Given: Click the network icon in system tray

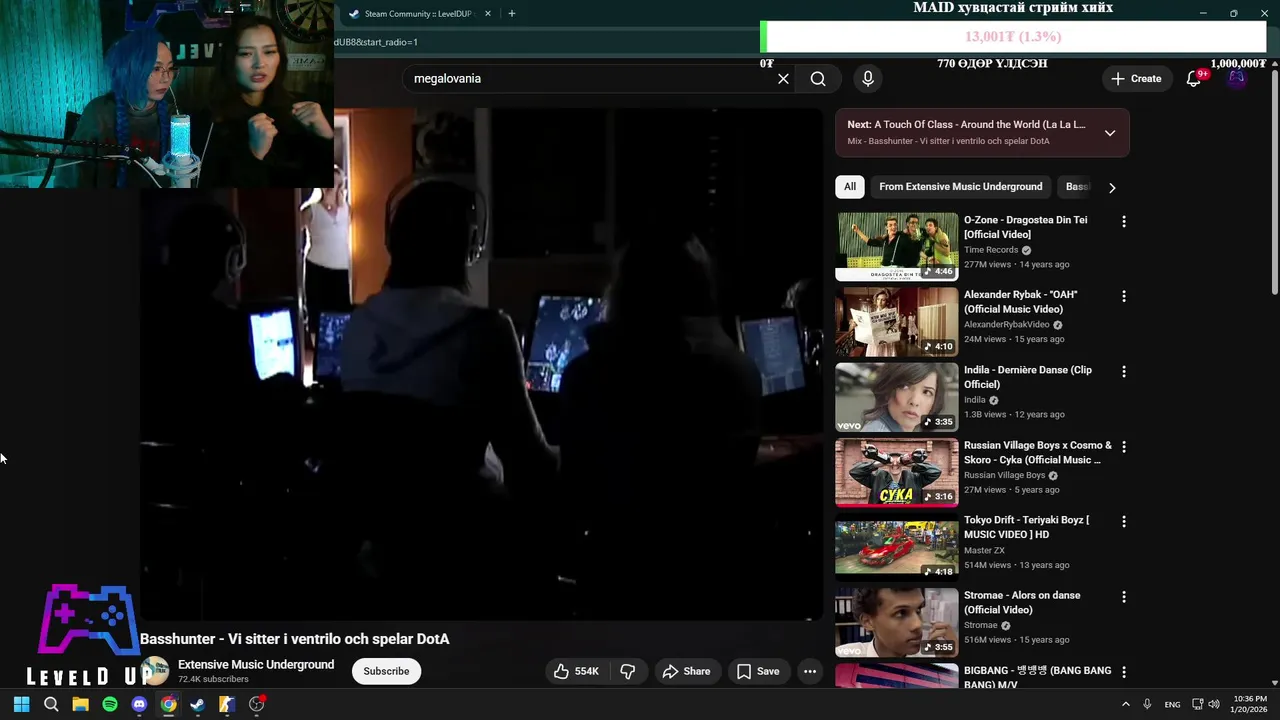Looking at the screenshot, I should (1197, 704).
